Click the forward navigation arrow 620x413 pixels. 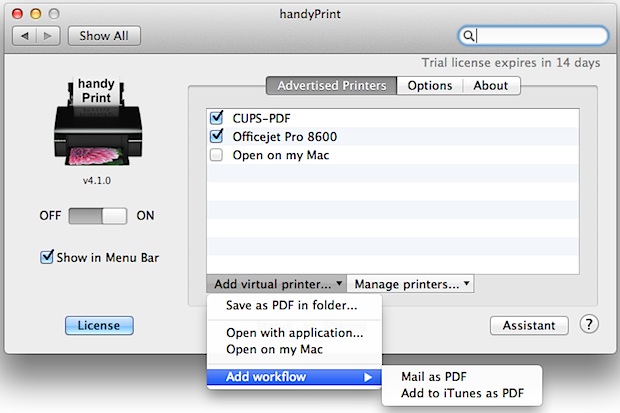[x=49, y=36]
